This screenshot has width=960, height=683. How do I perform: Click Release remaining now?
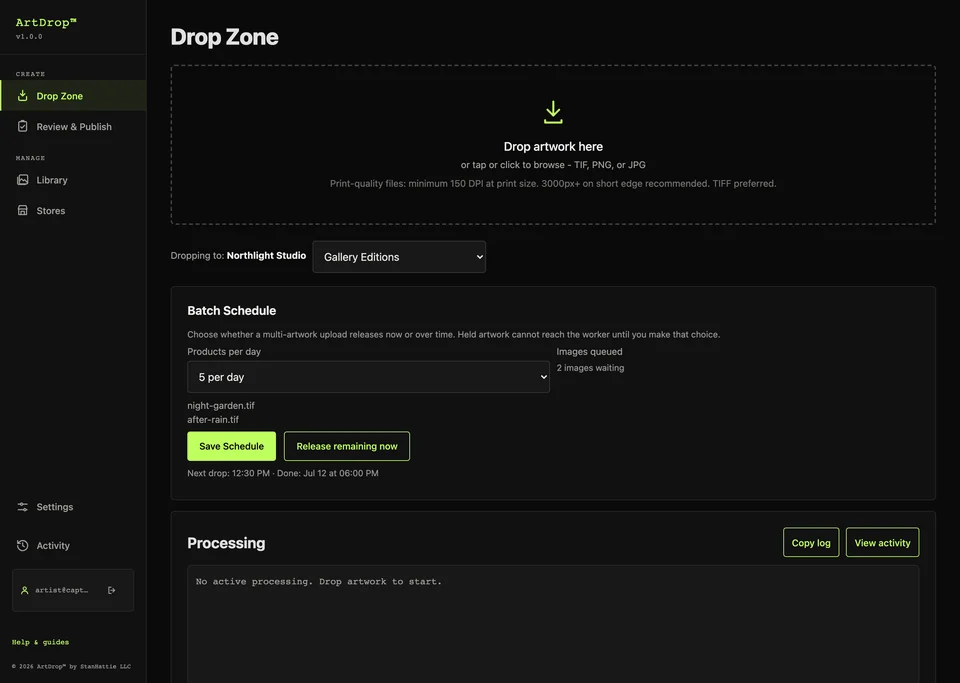(347, 446)
